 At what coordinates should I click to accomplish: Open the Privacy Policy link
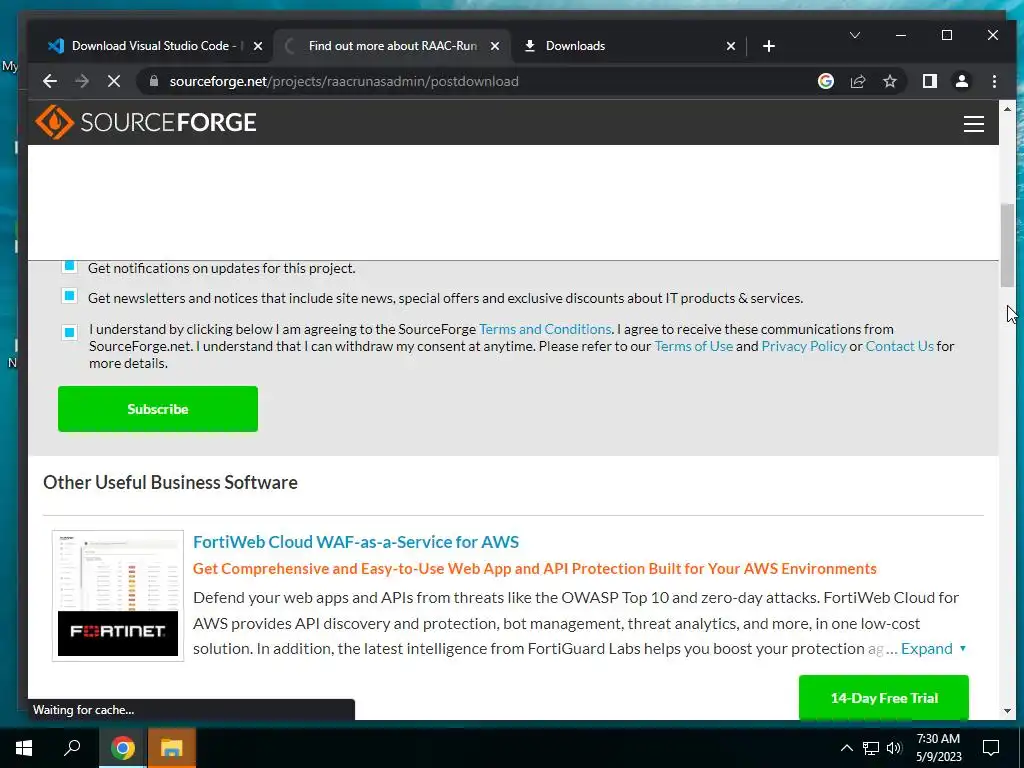(804, 346)
